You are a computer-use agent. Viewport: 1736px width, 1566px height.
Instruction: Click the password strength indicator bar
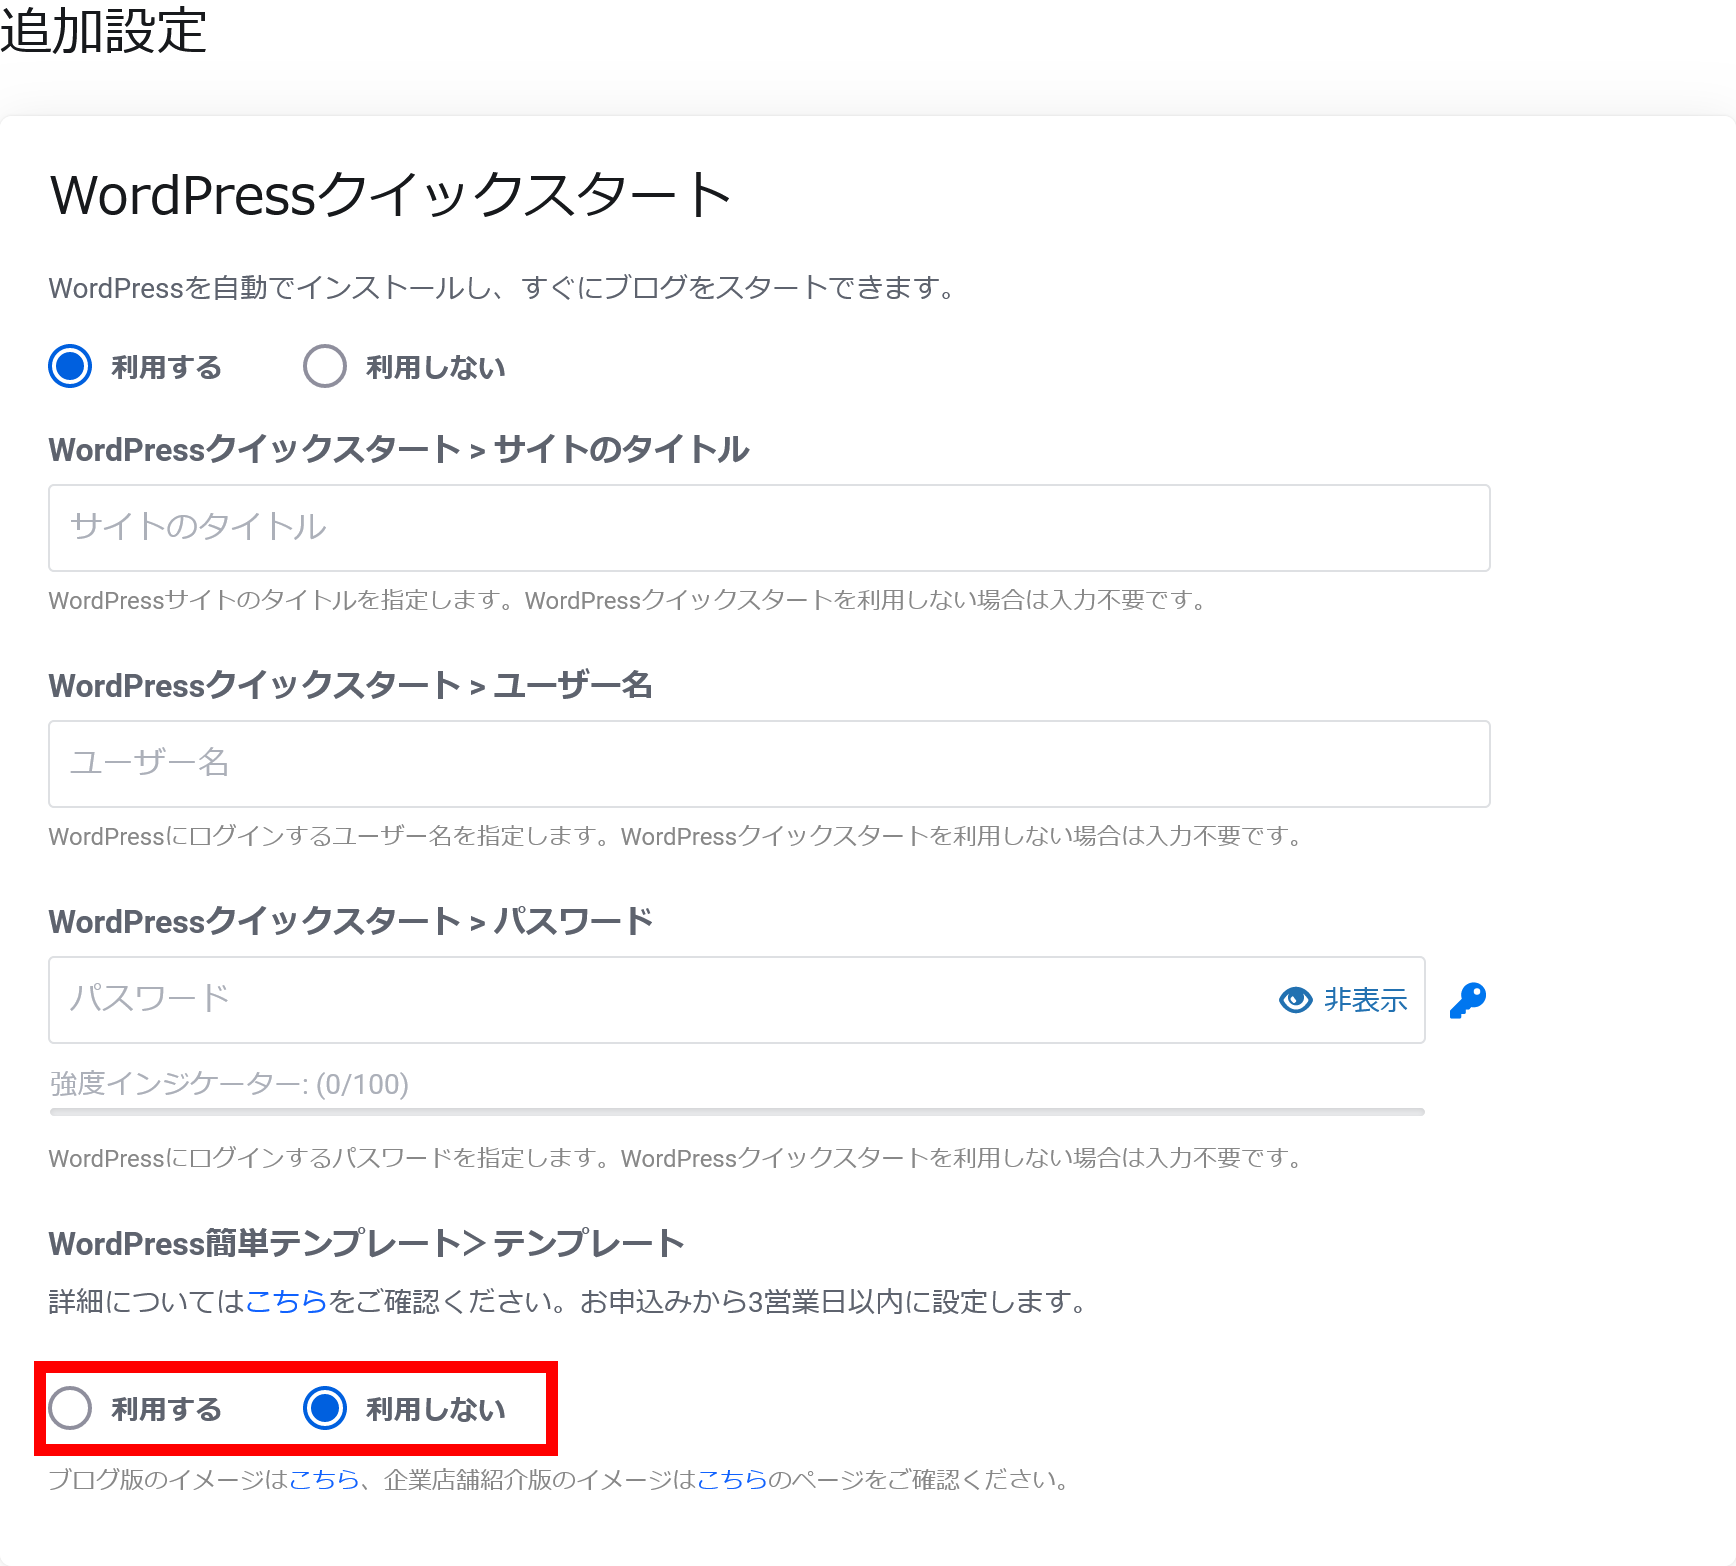(736, 1111)
